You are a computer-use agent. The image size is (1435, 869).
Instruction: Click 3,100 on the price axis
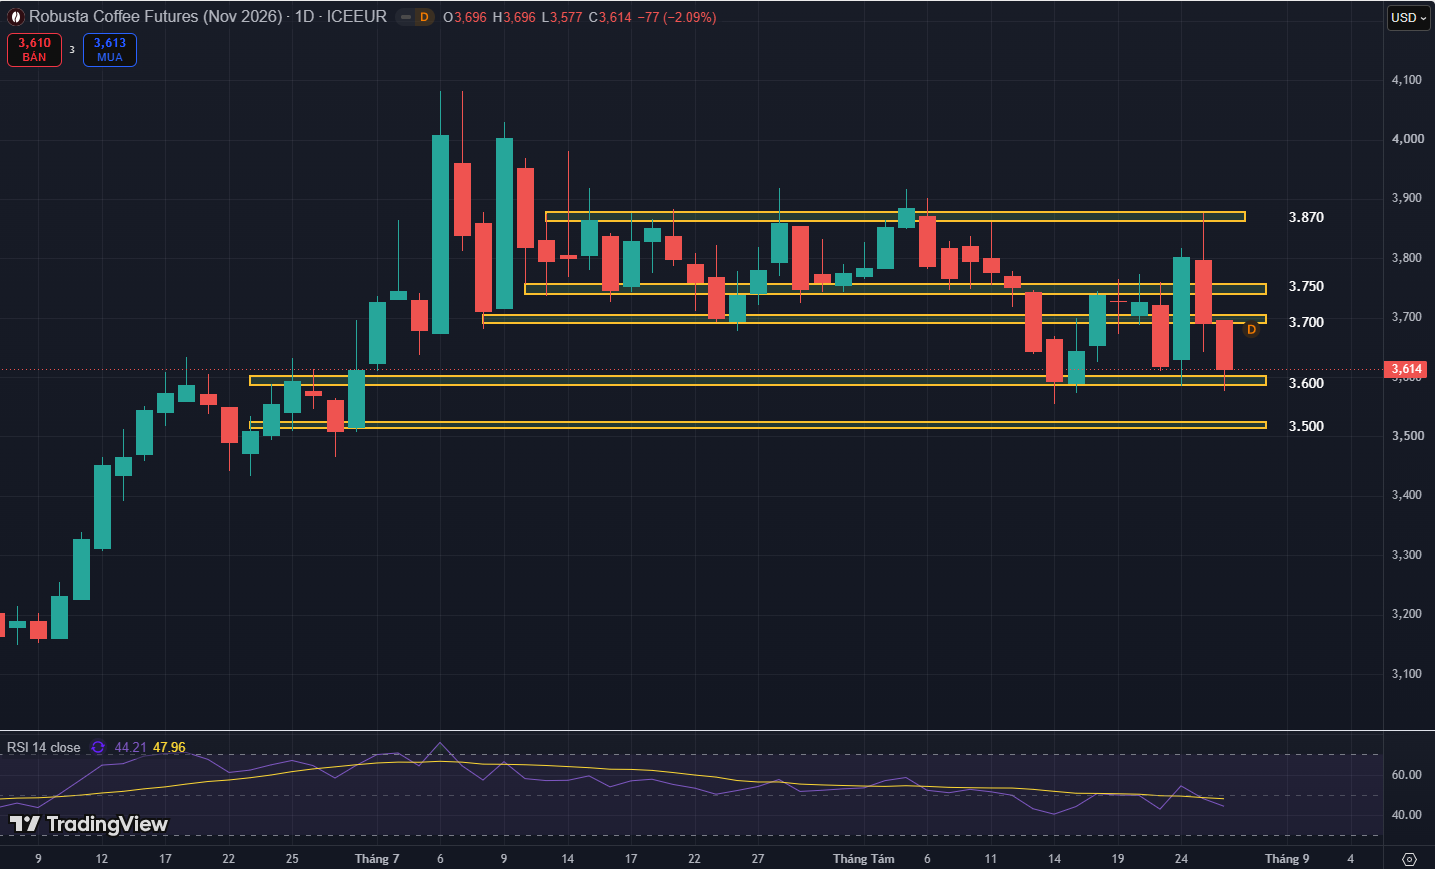point(1407,674)
